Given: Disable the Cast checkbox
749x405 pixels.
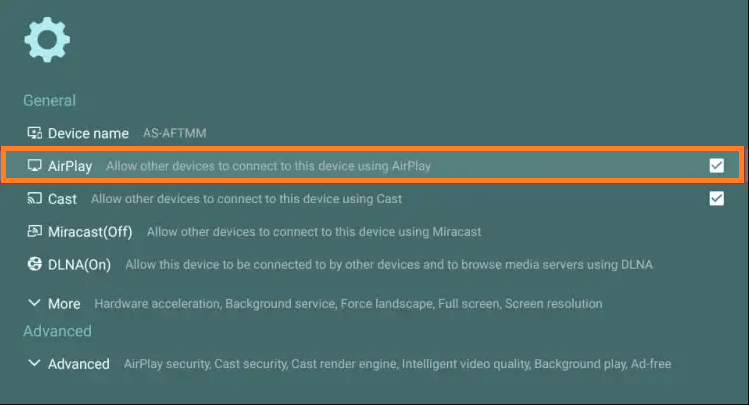Looking at the screenshot, I should click(x=716, y=198).
